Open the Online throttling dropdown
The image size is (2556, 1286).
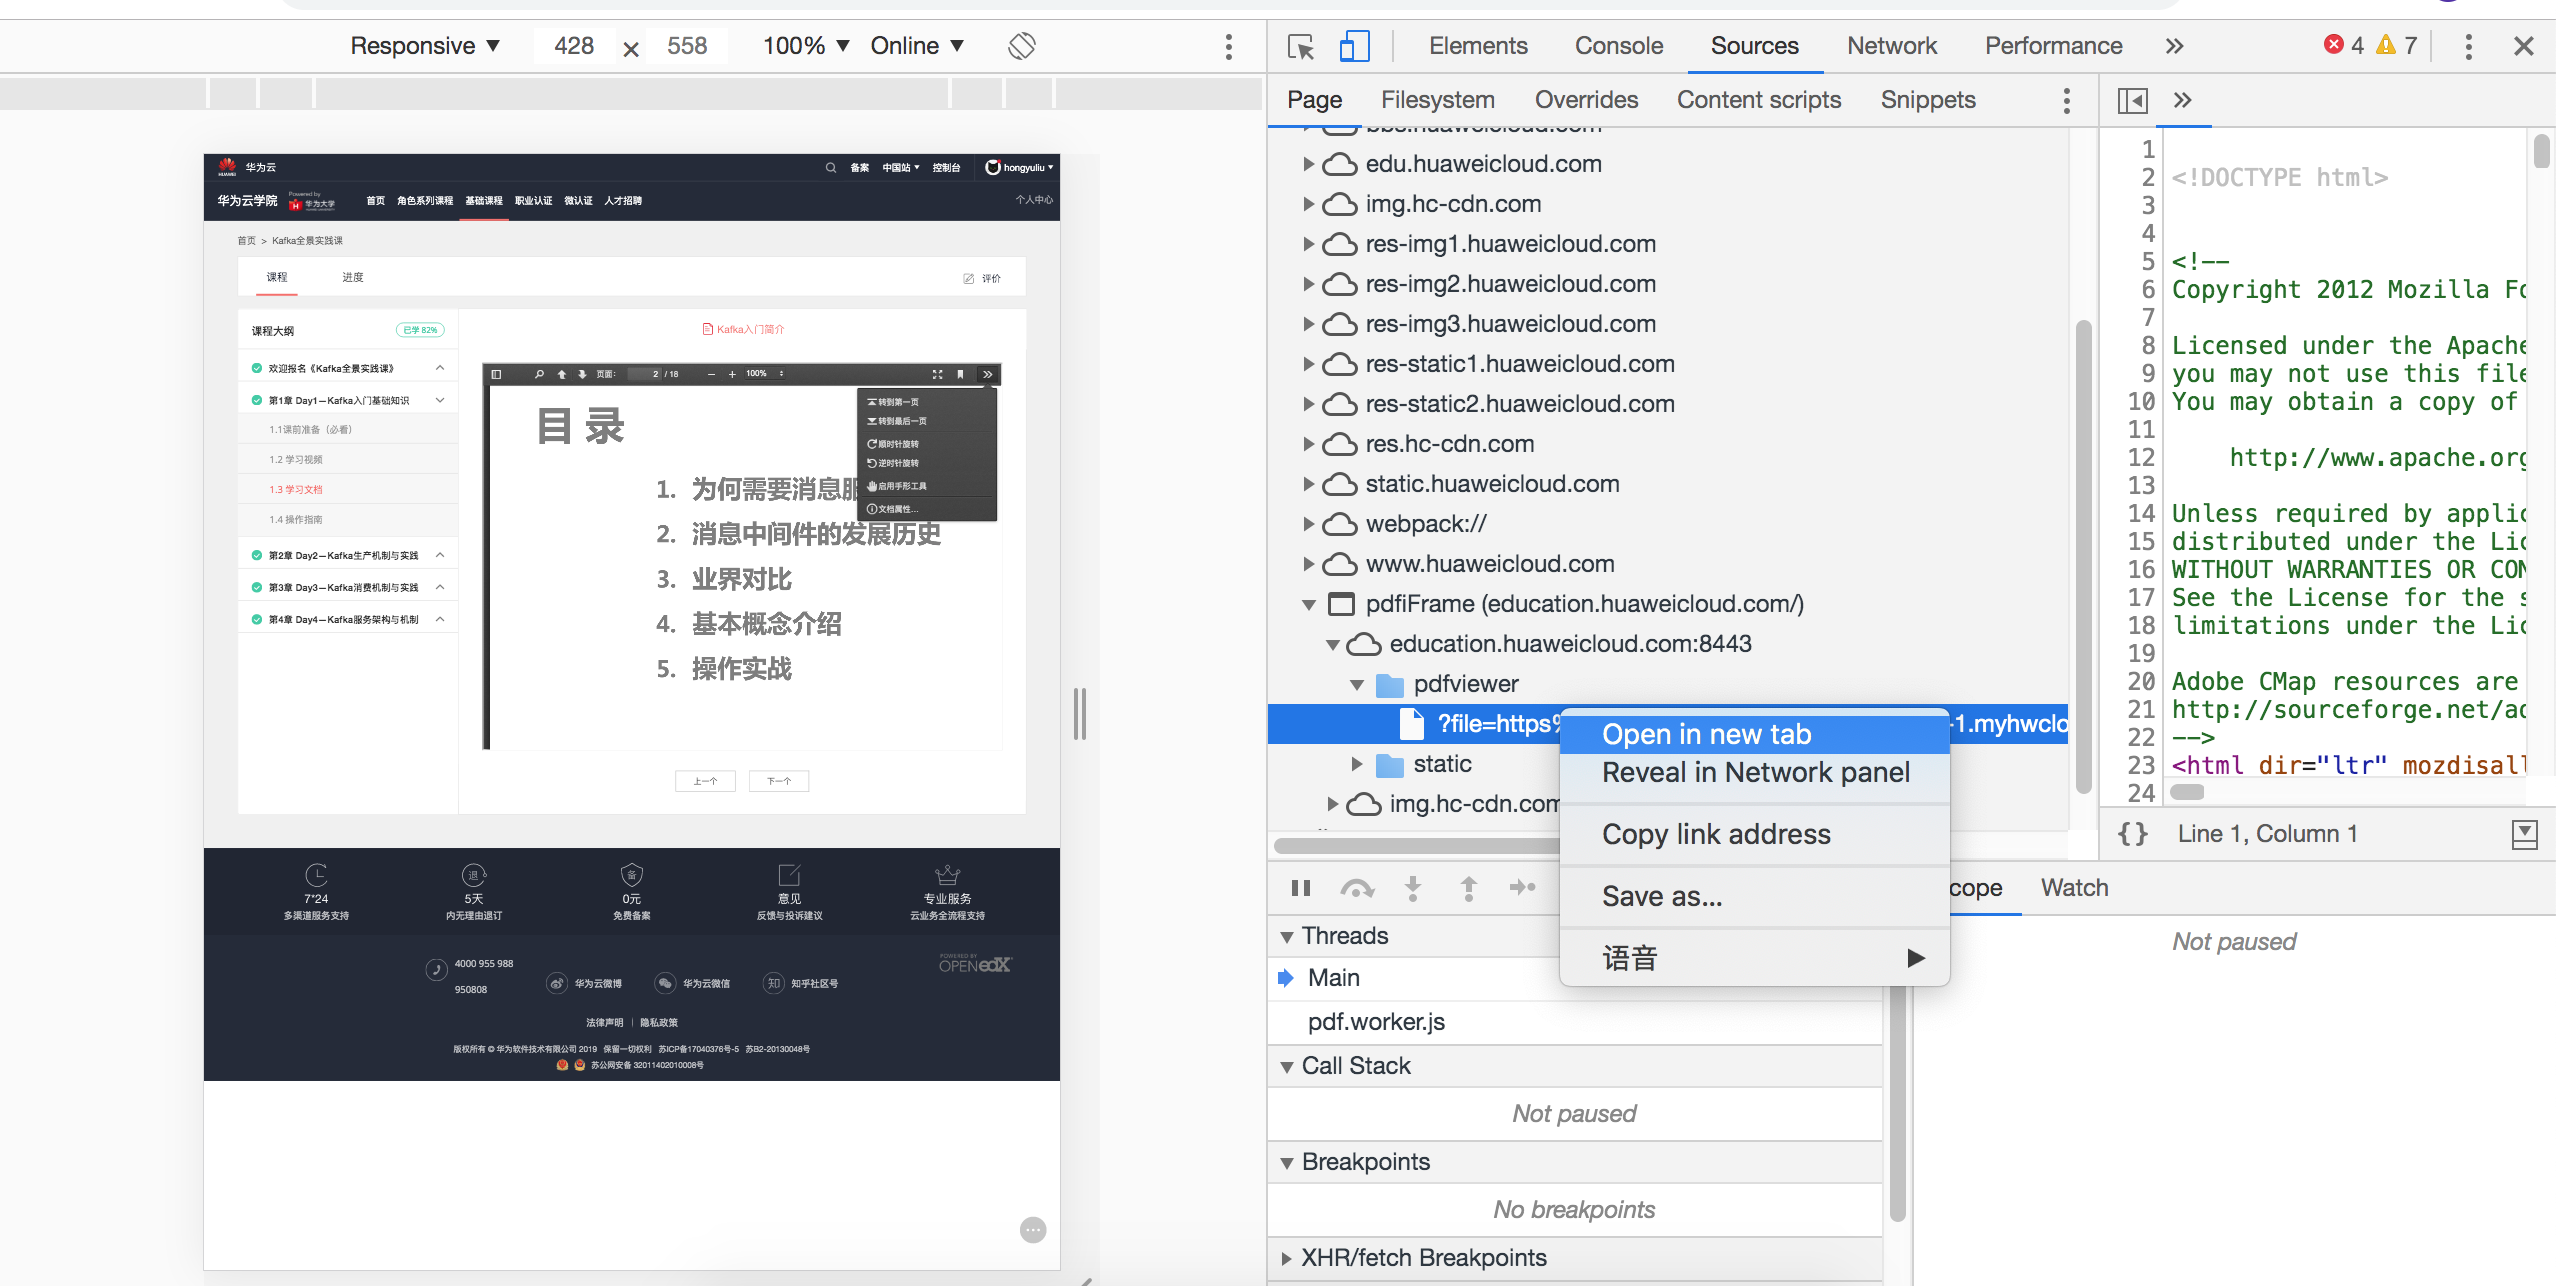tap(916, 46)
